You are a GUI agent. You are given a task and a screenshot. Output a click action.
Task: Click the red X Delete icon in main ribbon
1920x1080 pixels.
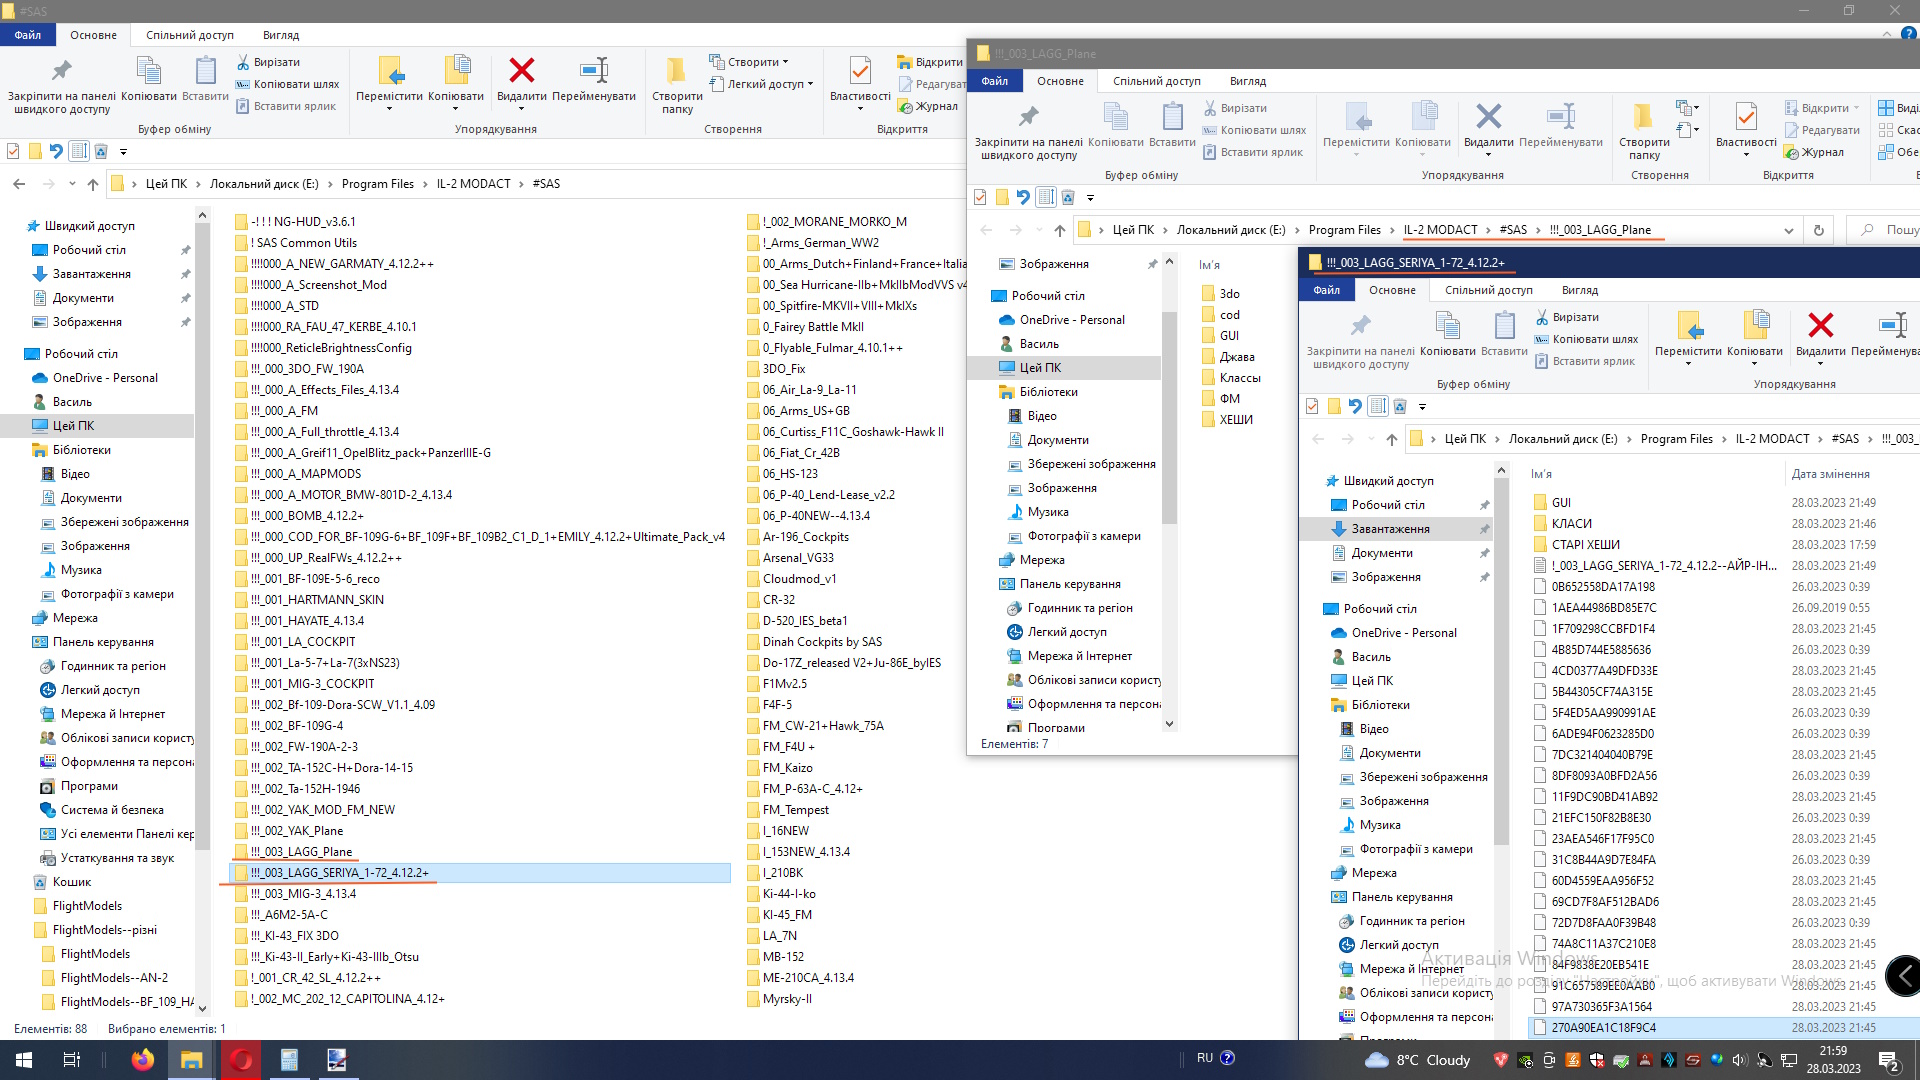(x=521, y=72)
